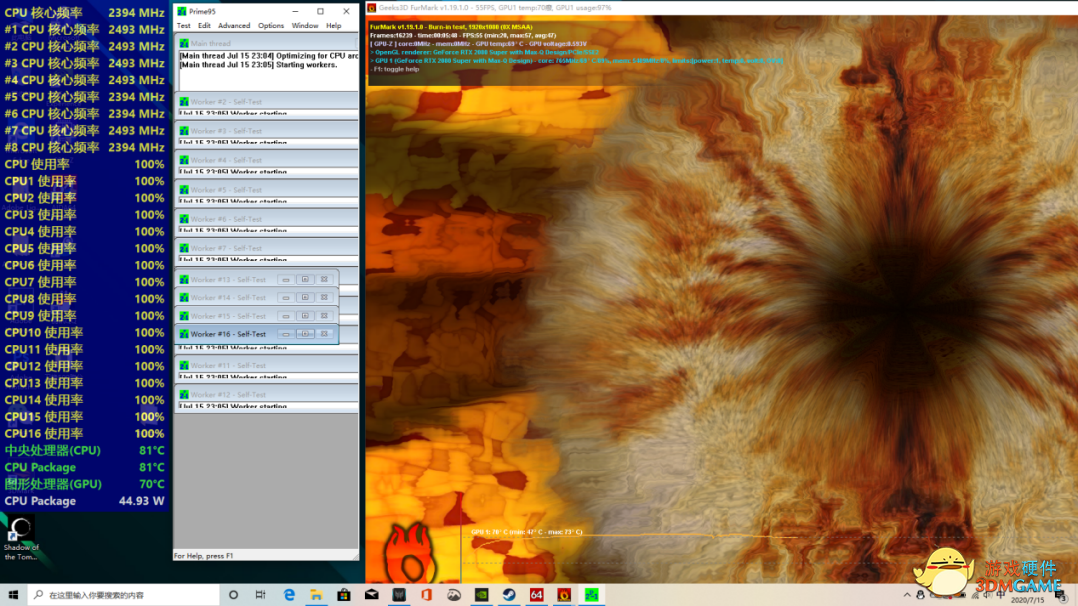Open the Windows Start menu
1078x606 pixels.
13,595
